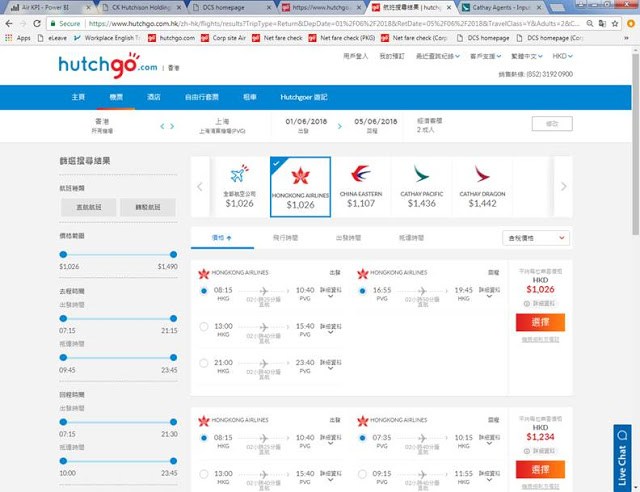The width and height of the screenshot is (640, 492).
Task: Click the price info icon under $1,234
Action: pyautogui.click(x=527, y=451)
